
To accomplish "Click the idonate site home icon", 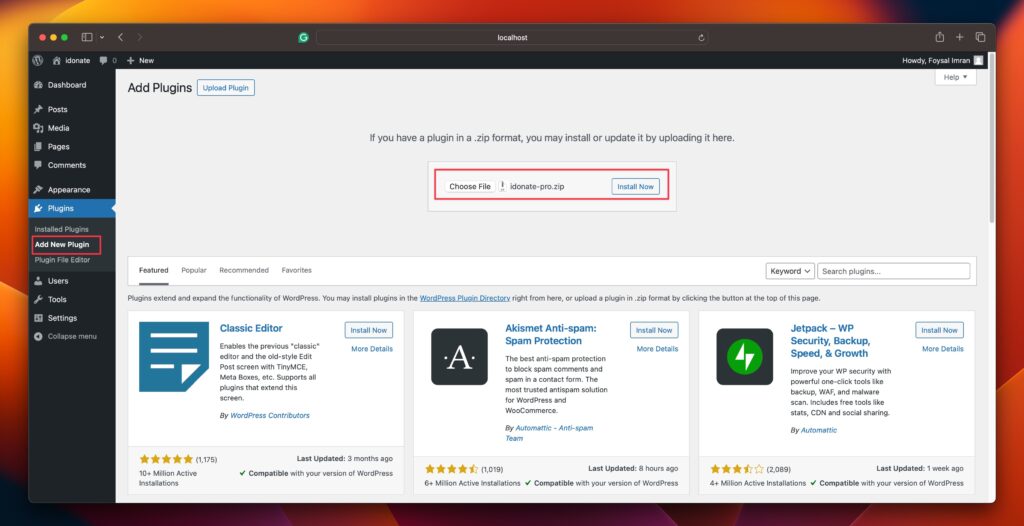I will coord(57,60).
